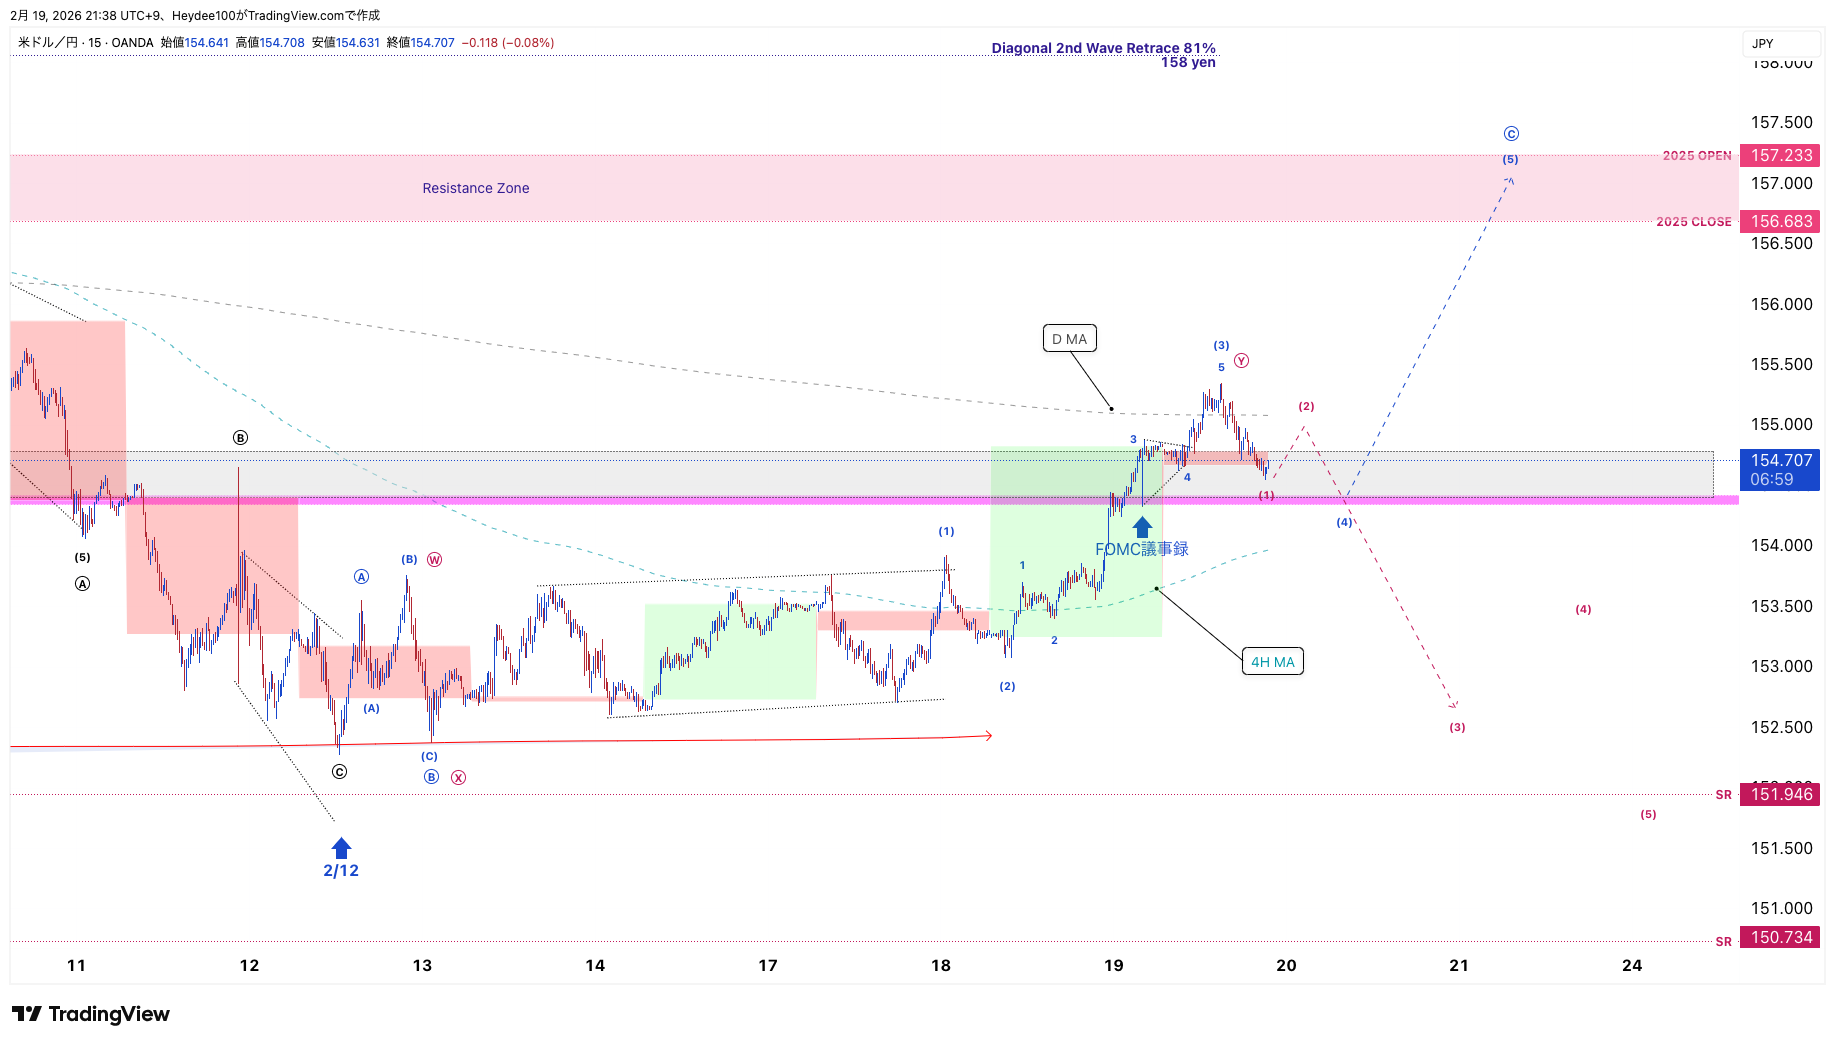This screenshot has width=1835, height=1044.
Task: Select the D MA callout label
Action: [x=1069, y=339]
